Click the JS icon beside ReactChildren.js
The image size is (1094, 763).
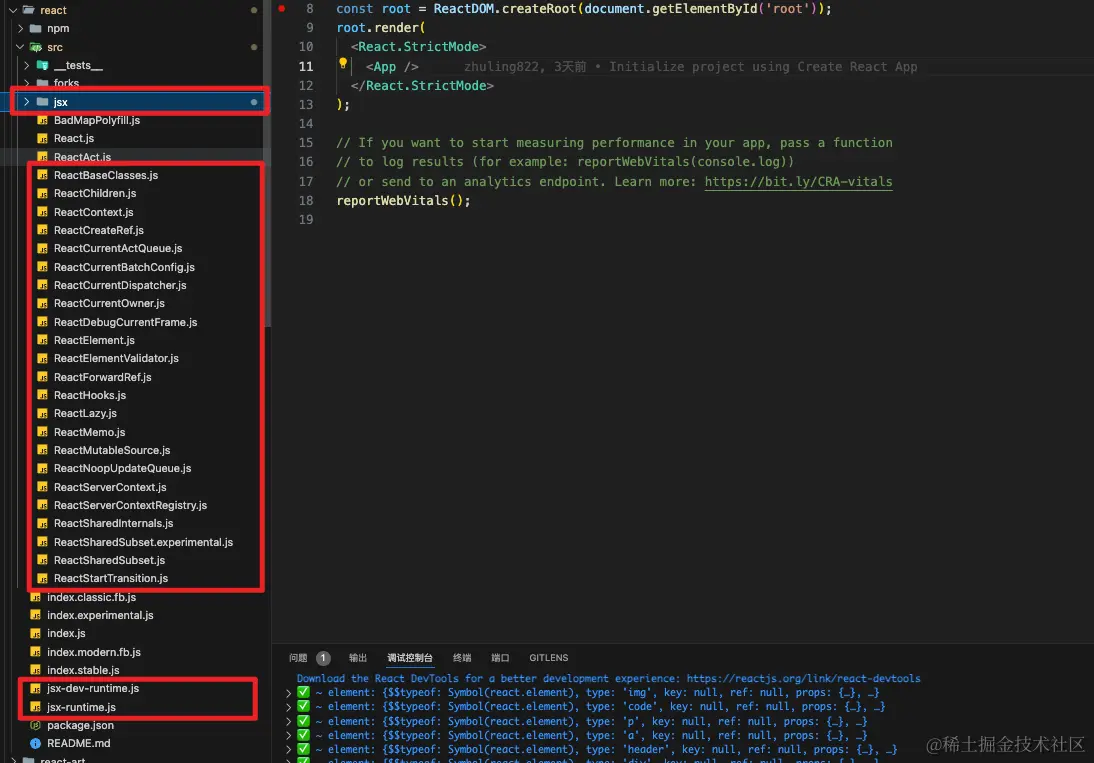coord(43,193)
